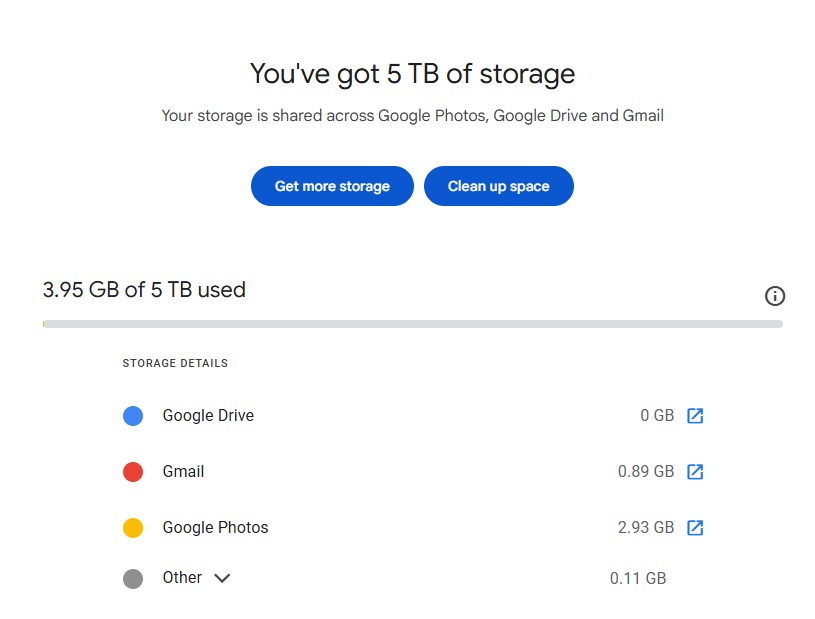Click the storage info icon
This screenshot has width=815, height=619.
[774, 296]
